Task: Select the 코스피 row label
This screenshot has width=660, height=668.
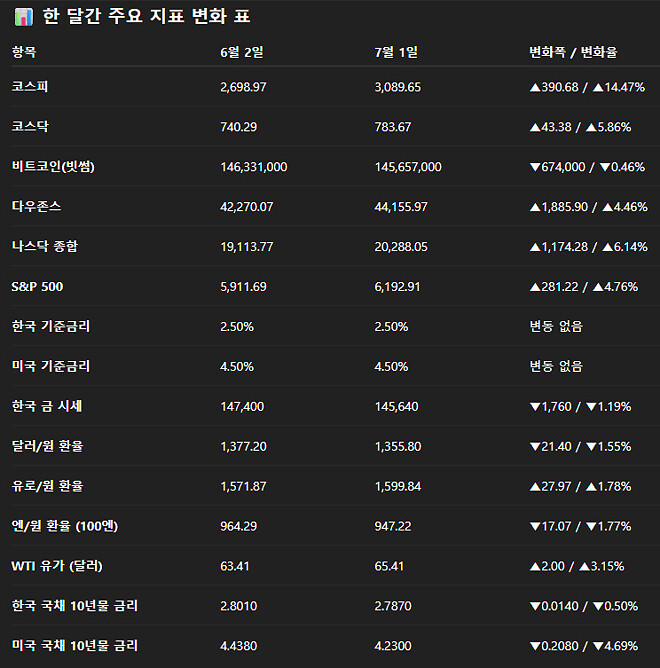Action: 30,87
